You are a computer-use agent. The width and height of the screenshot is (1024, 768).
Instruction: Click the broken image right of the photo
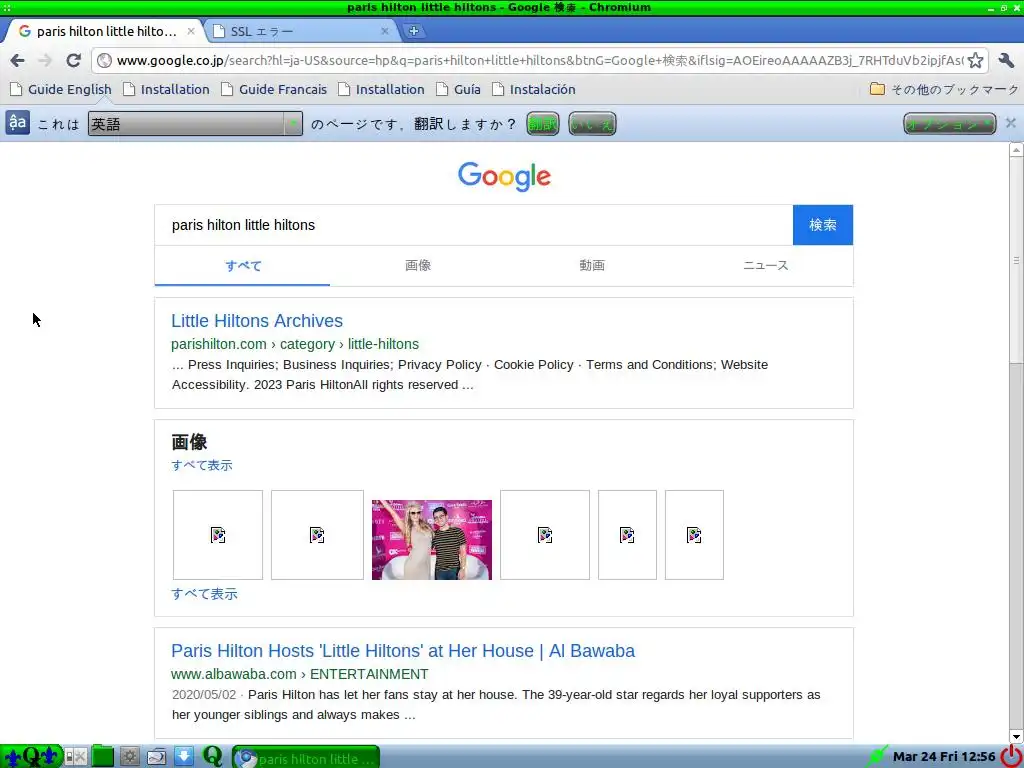coord(545,535)
